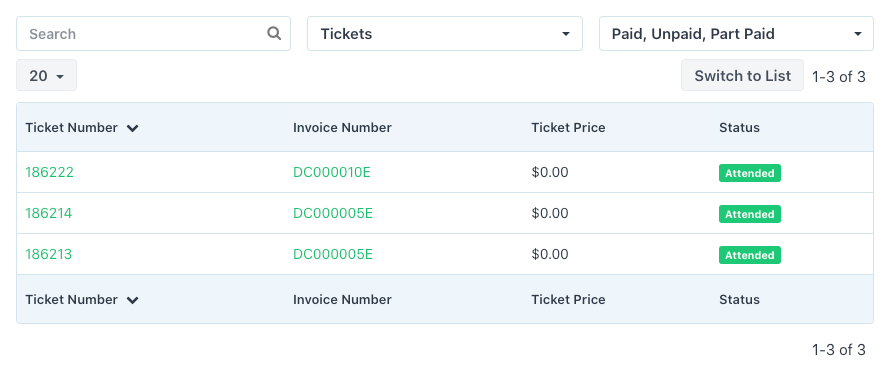This screenshot has height=372, width=888.
Task: Click the magnifying glass search icon
Action: tap(274, 33)
